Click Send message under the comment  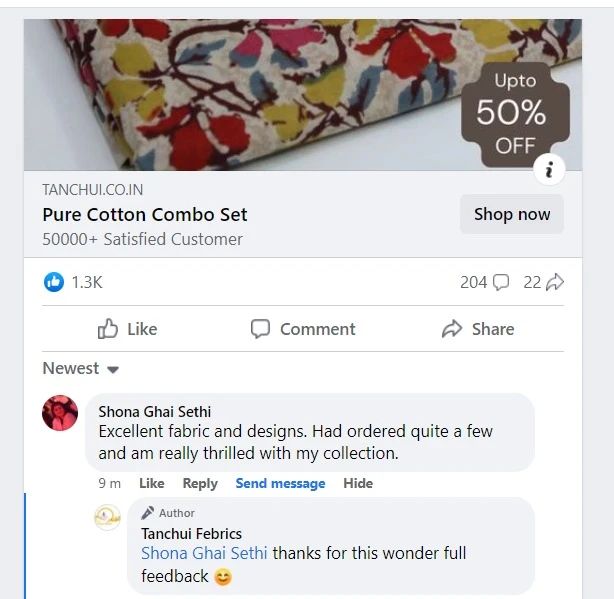[280, 483]
